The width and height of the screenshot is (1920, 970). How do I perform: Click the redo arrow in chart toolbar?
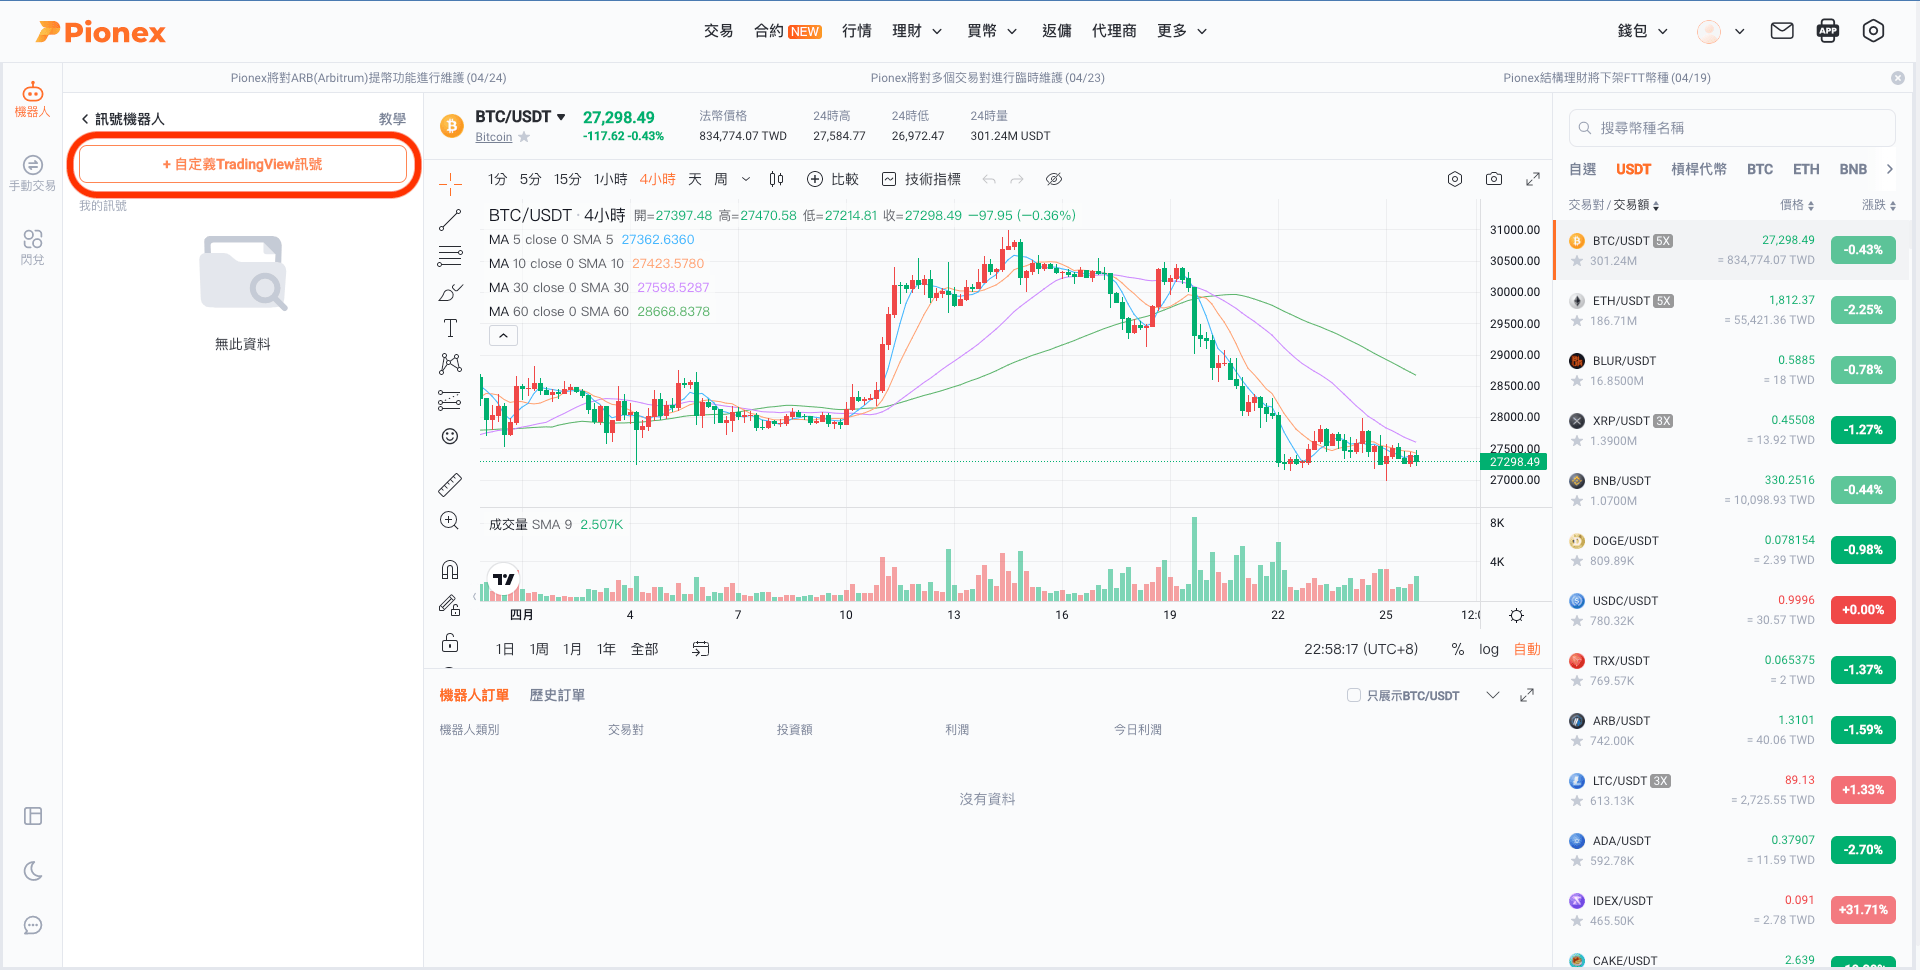[x=1017, y=179]
